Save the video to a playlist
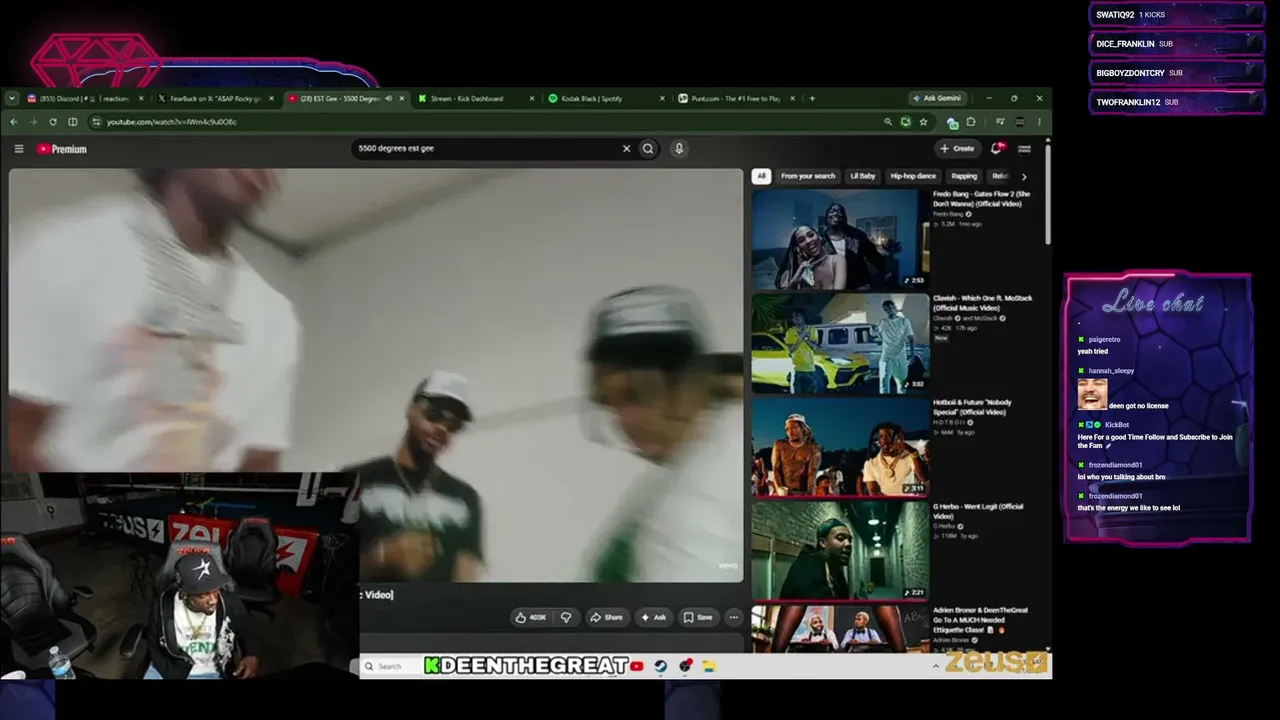1280x720 pixels. (697, 617)
